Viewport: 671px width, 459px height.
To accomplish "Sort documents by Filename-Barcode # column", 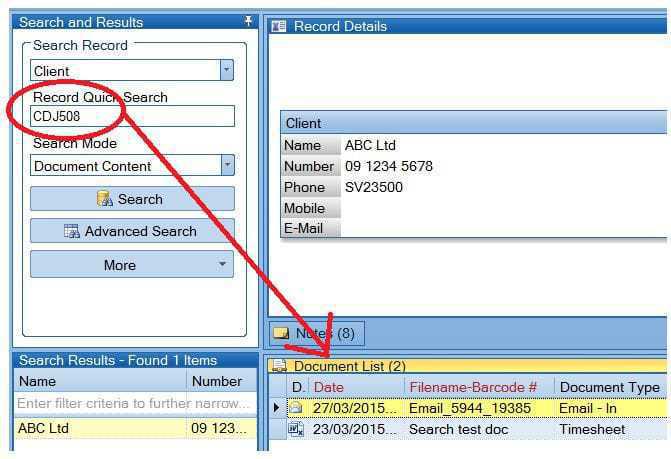I will point(479,387).
